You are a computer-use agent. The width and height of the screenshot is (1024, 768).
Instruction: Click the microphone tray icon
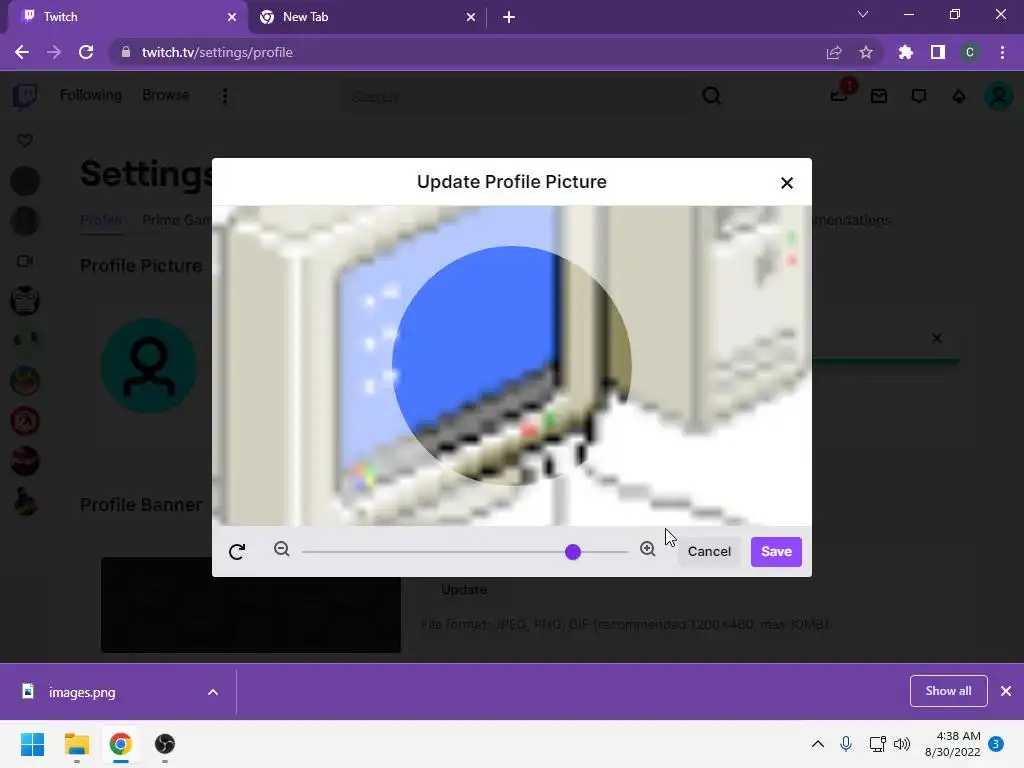tap(846, 744)
